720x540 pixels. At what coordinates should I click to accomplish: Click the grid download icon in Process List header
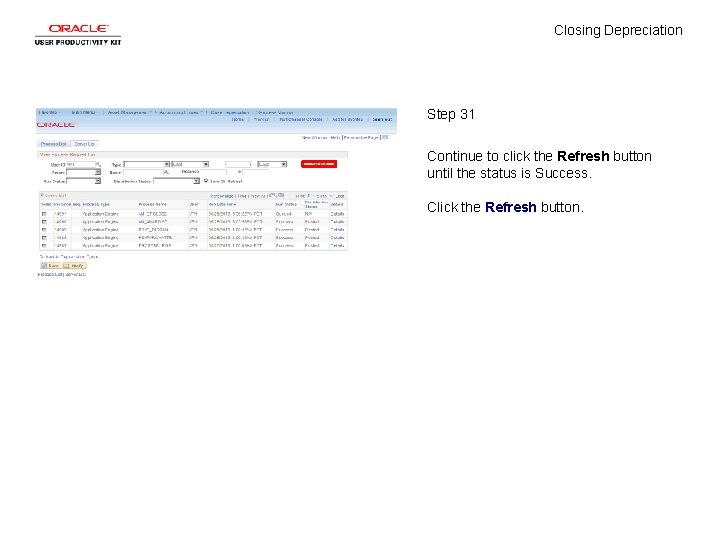281,195
